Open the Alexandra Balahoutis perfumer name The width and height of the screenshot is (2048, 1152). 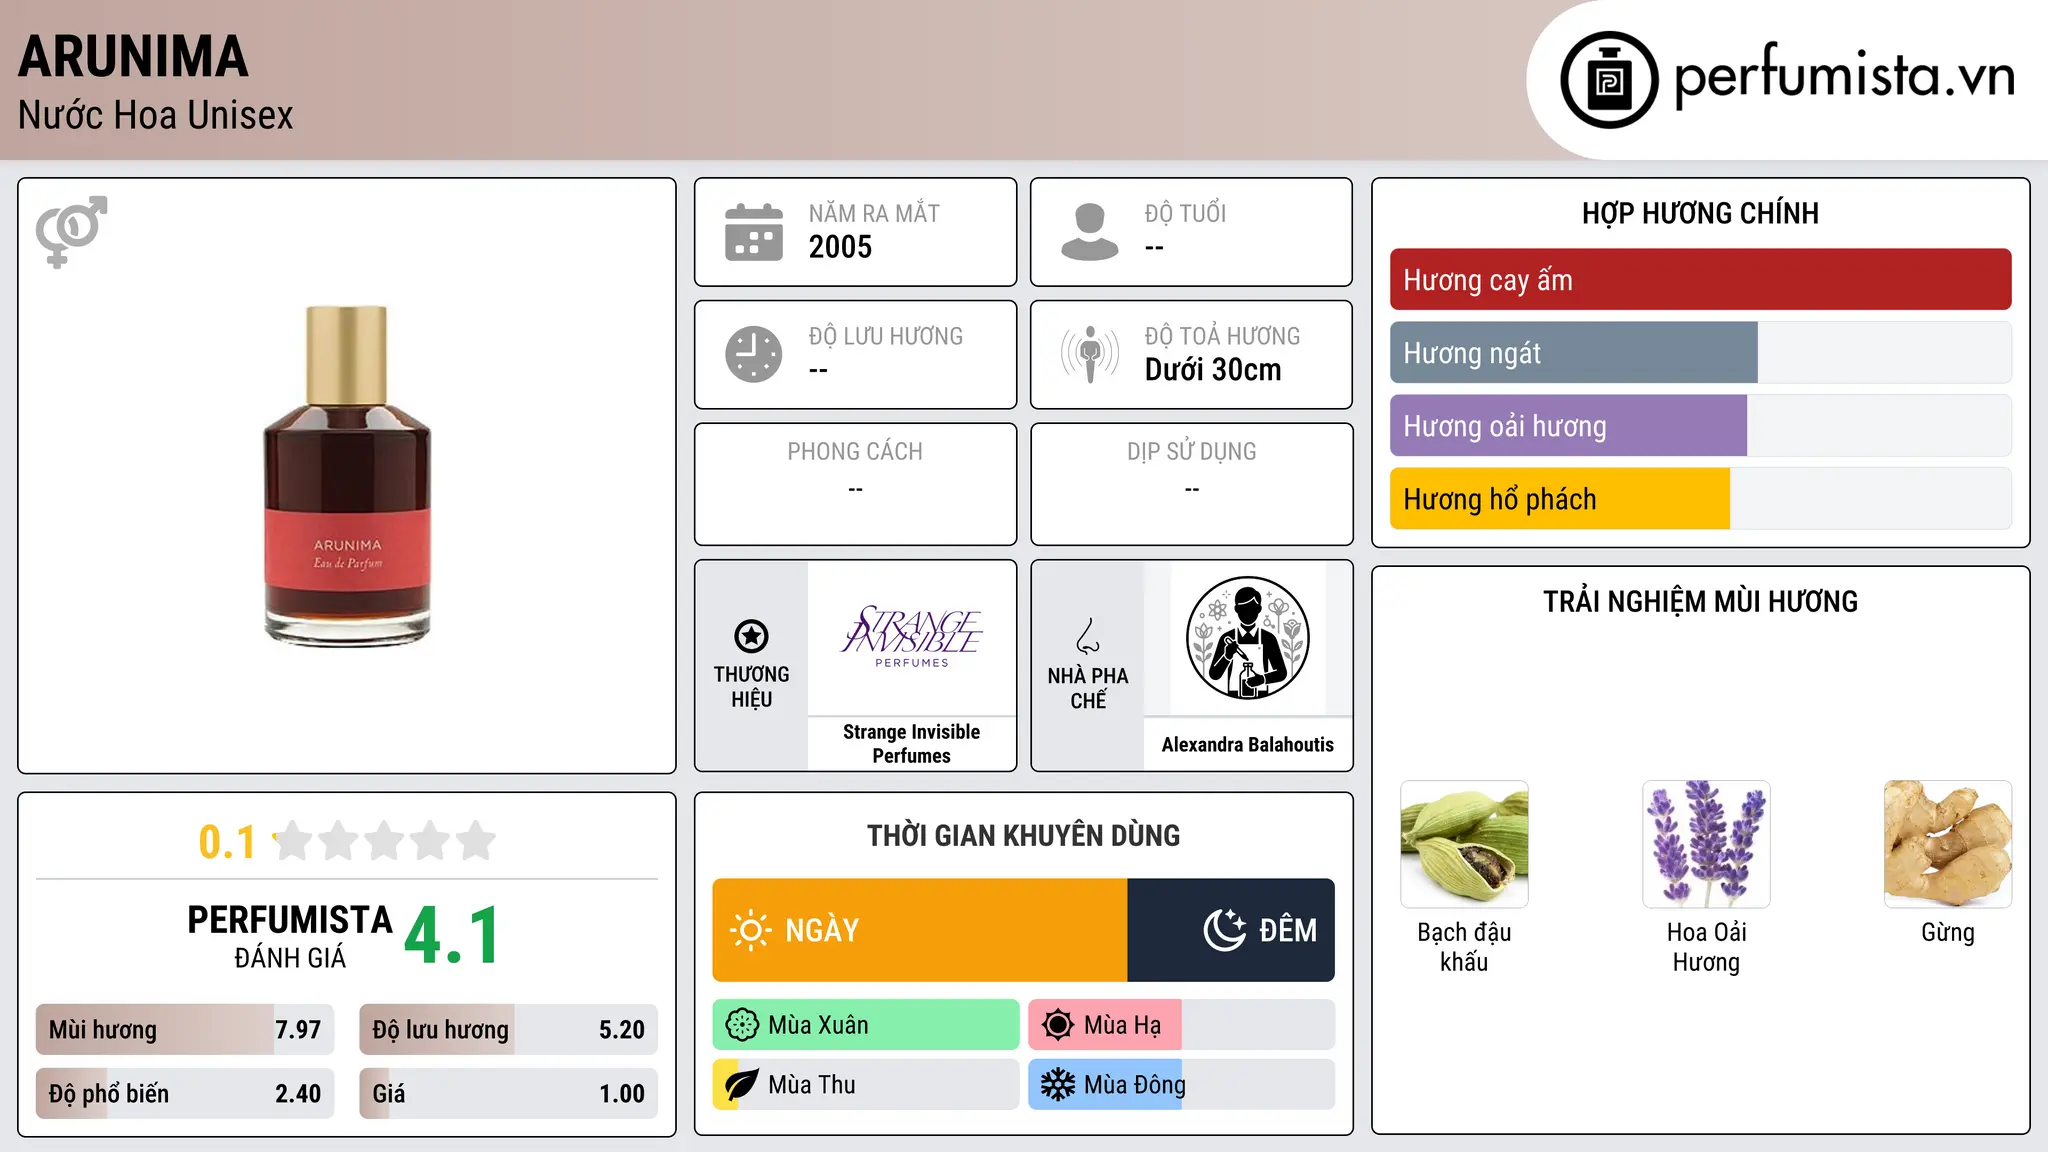pos(1248,744)
